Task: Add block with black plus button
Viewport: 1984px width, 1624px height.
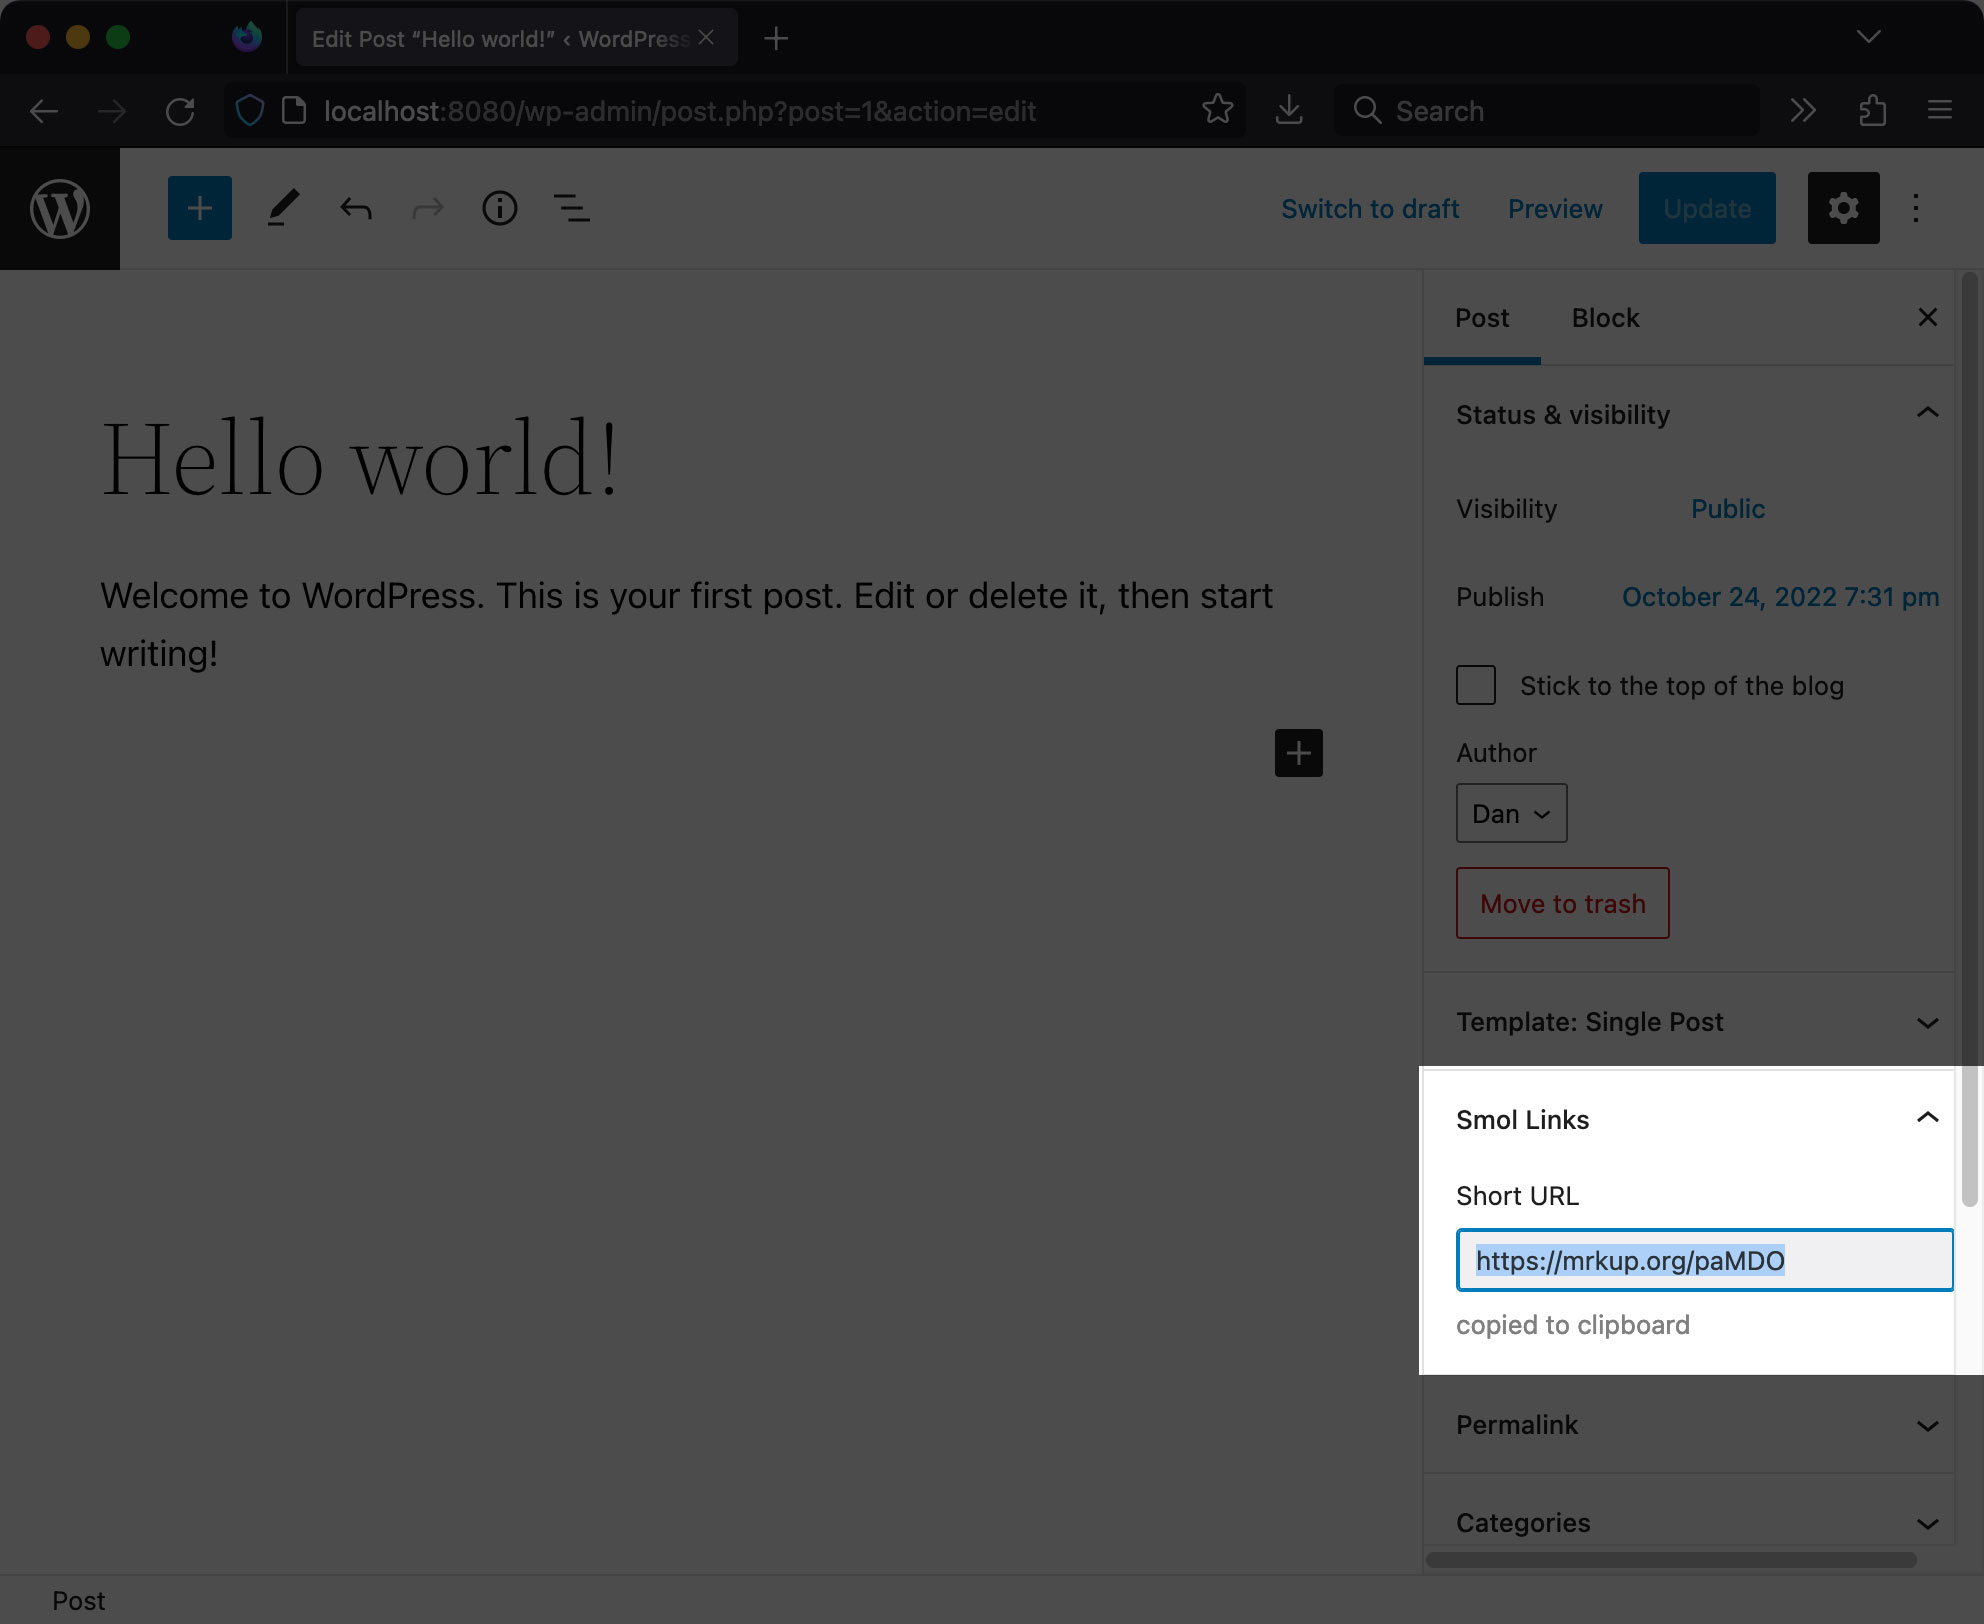Action: [x=1298, y=753]
